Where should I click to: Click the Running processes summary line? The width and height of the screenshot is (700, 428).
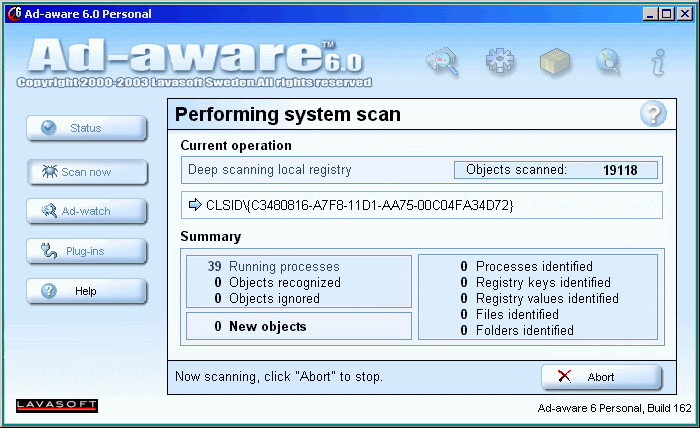click(x=284, y=267)
